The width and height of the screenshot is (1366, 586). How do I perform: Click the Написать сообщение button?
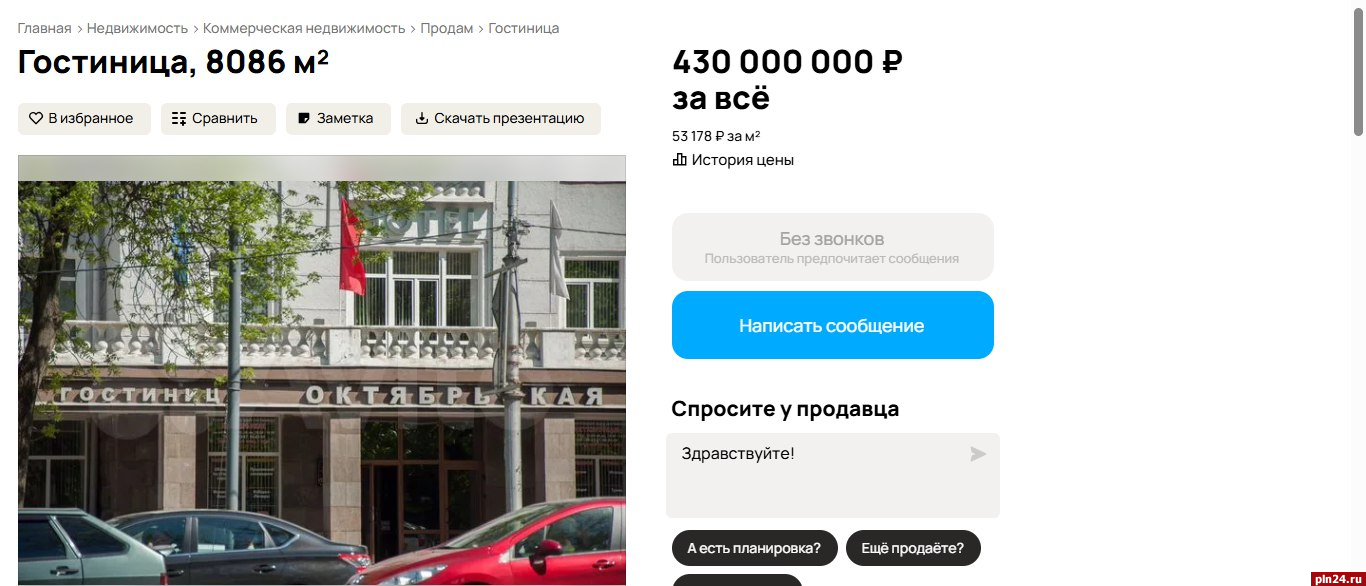tap(833, 325)
